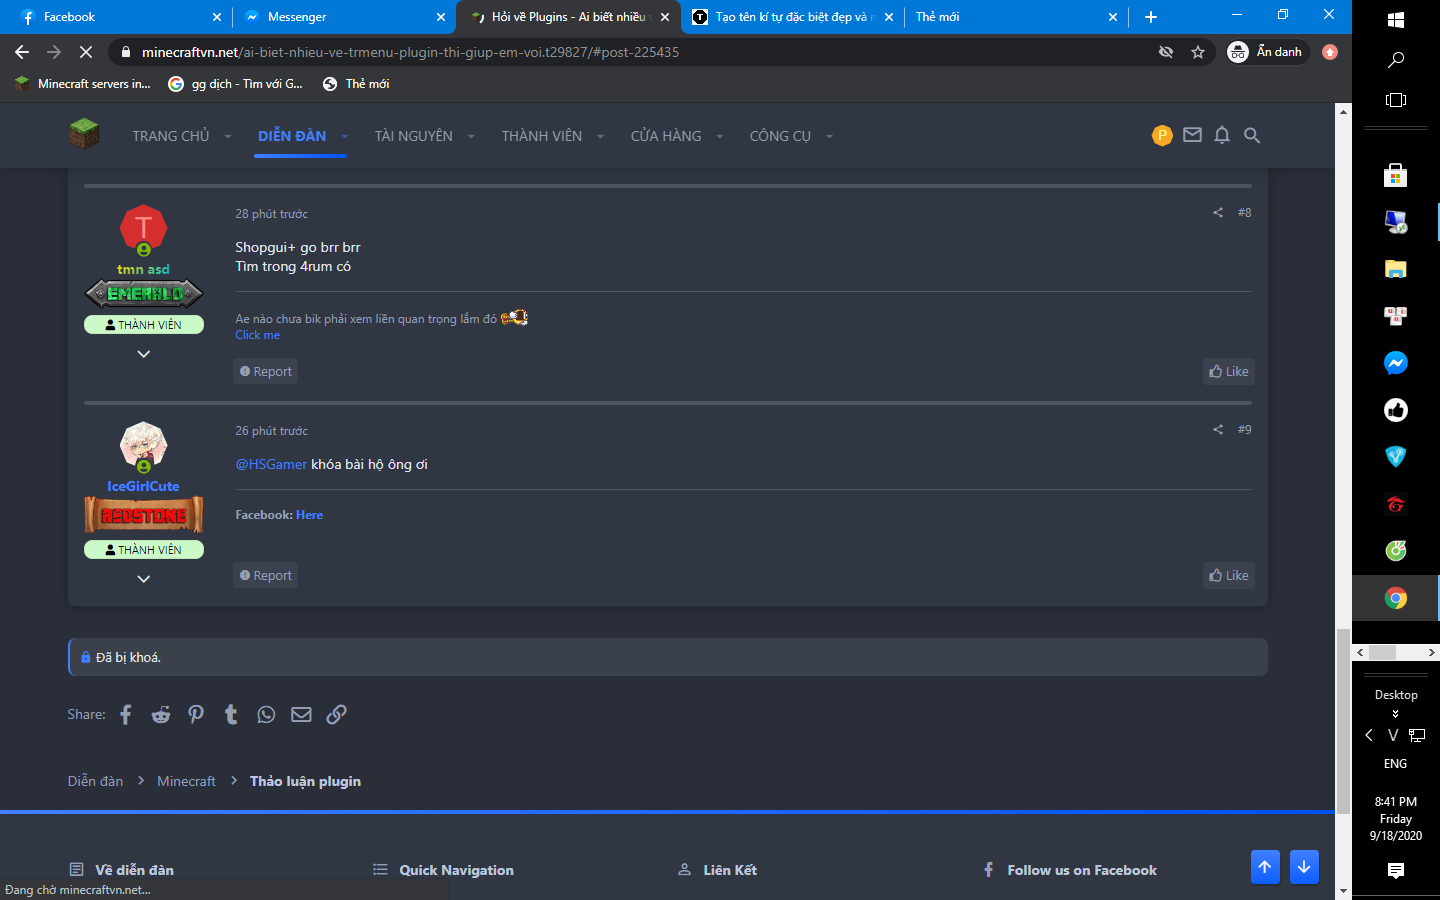Open the TRANG CHỦ menu item
1440x900 pixels.
(171, 136)
